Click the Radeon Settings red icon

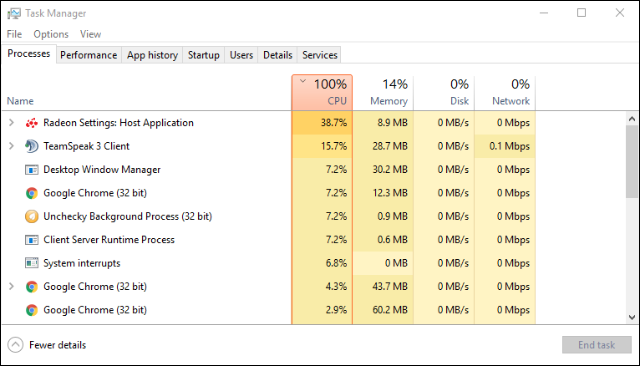31,123
